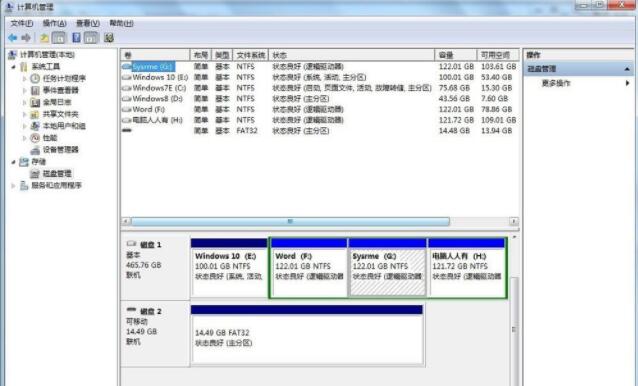Click the 存储 storage icon
Image resolution: width=638 pixels, height=386 pixels.
24,162
